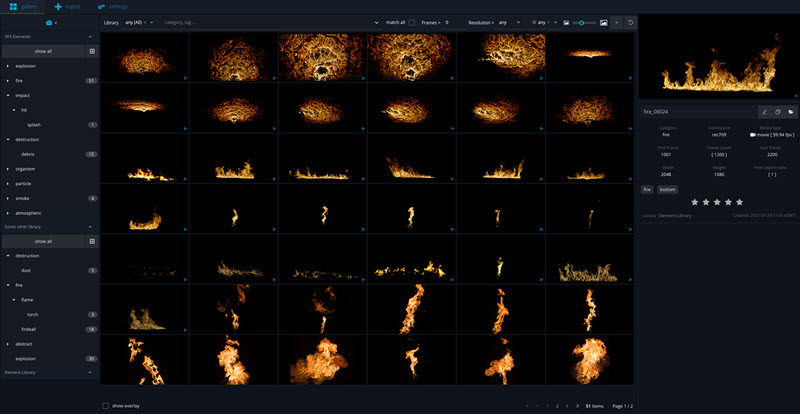Image resolution: width=800 pixels, height=414 pixels.
Task: Click the copy icon beside fire_00024 name
Action: (778, 112)
